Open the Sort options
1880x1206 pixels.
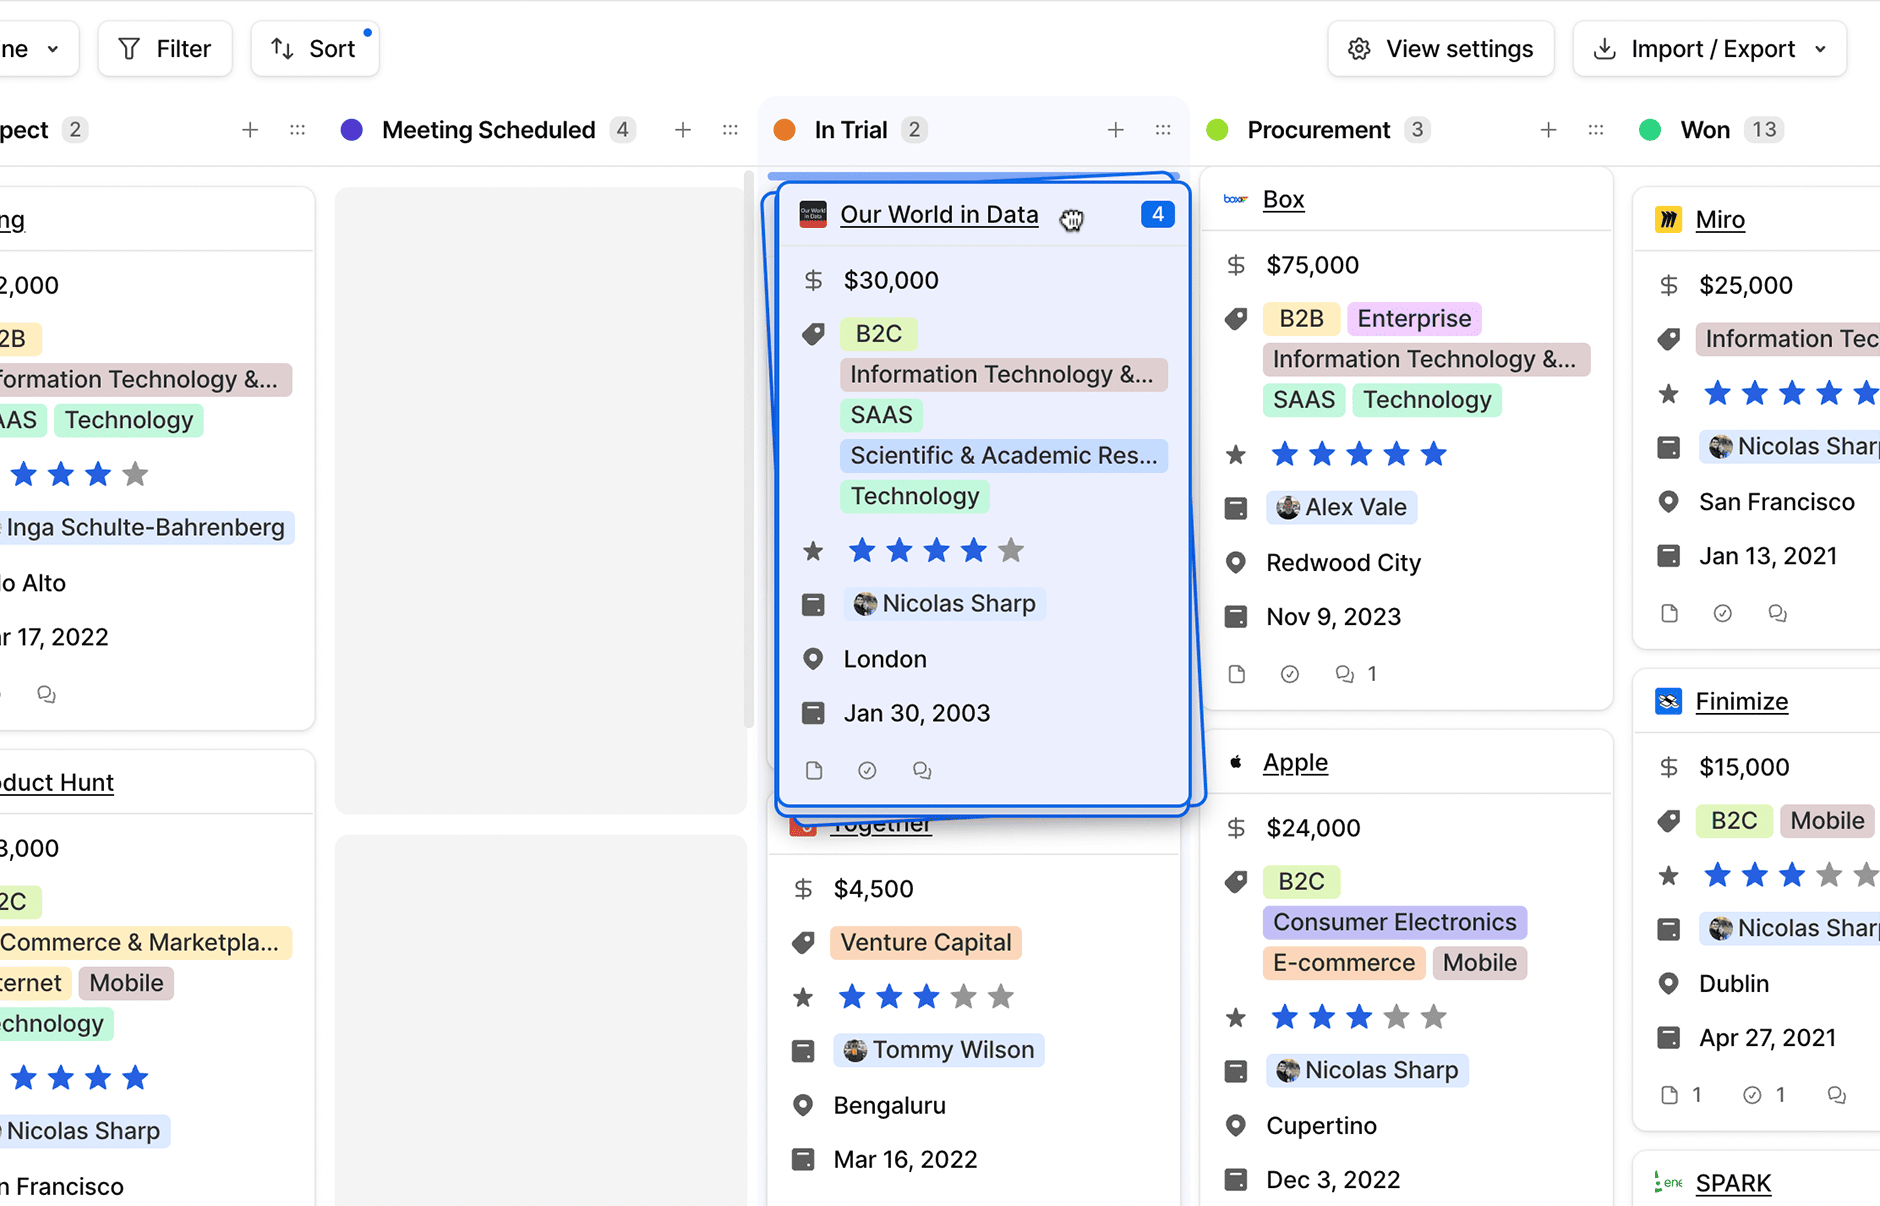coord(314,49)
